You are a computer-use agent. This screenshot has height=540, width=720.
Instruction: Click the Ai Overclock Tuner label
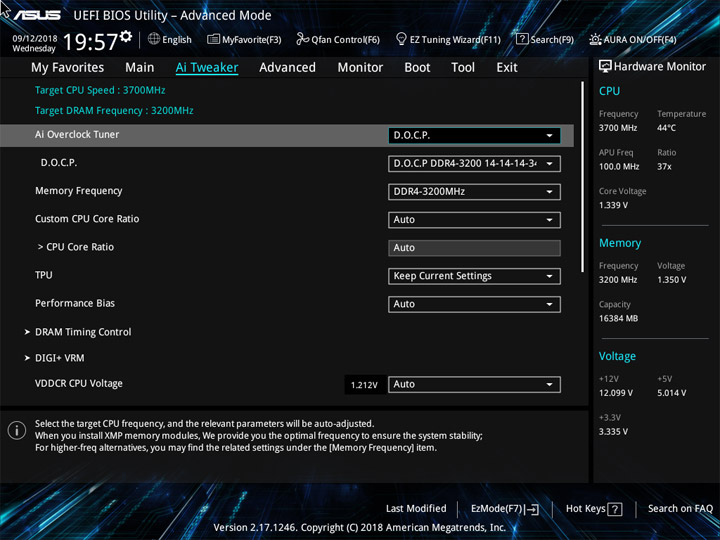[77, 135]
